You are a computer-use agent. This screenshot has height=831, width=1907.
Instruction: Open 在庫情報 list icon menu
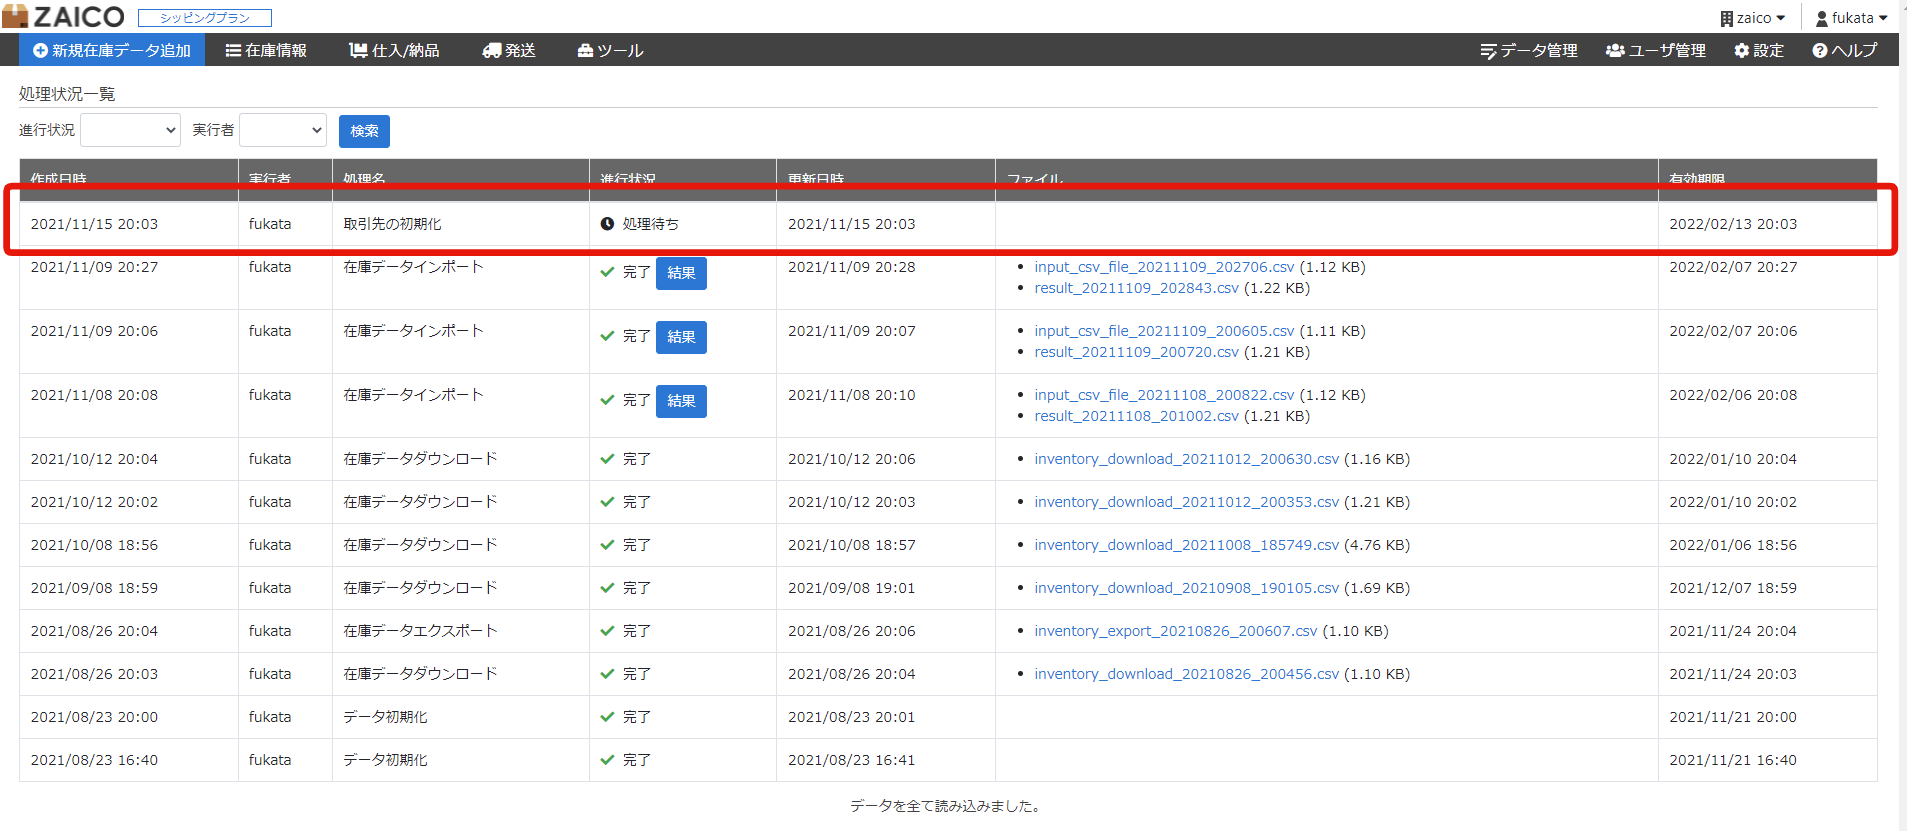(233, 50)
